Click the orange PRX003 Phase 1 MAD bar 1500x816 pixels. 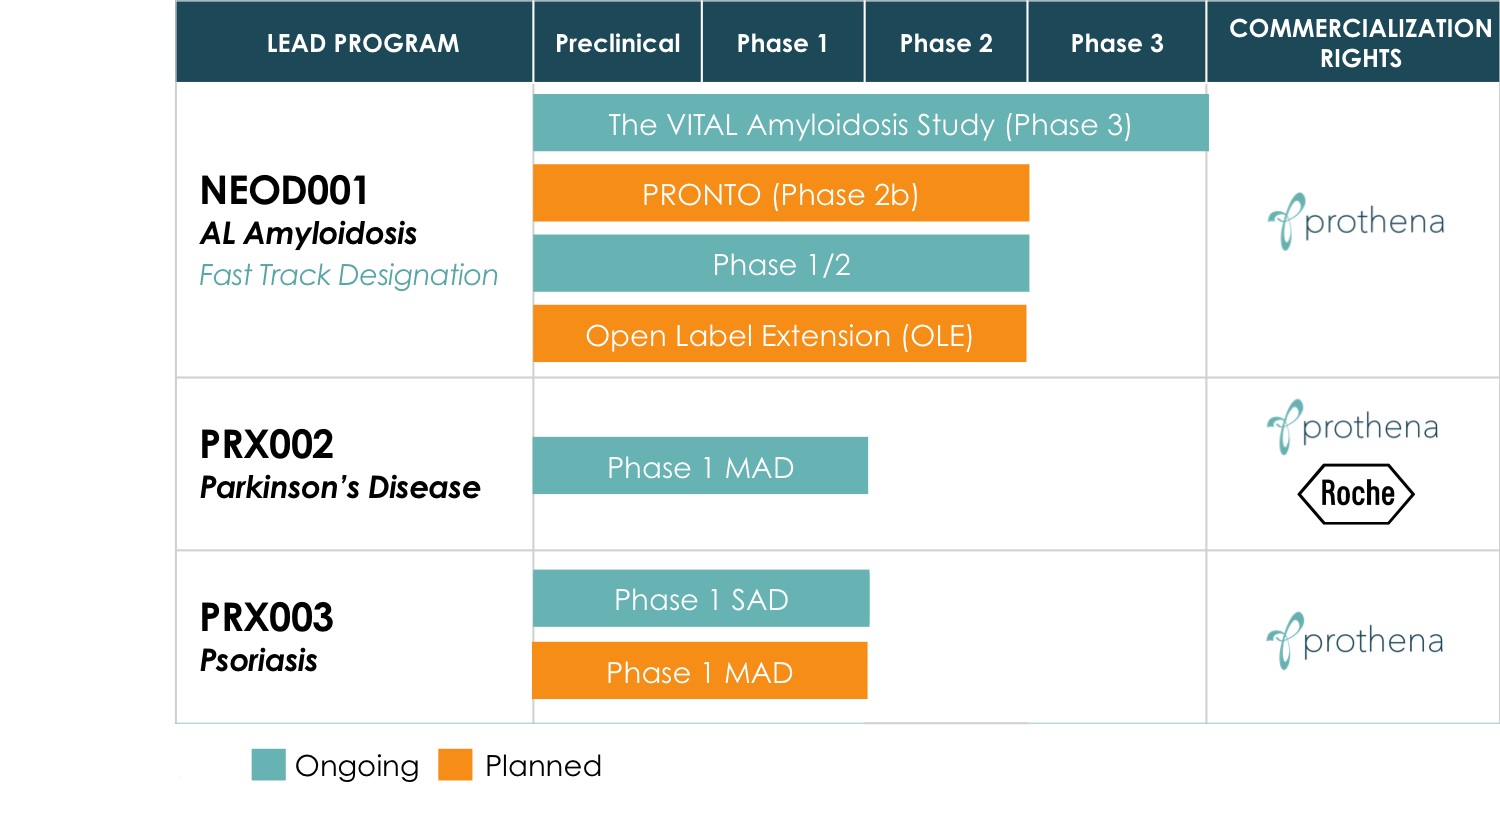pyautogui.click(x=699, y=671)
